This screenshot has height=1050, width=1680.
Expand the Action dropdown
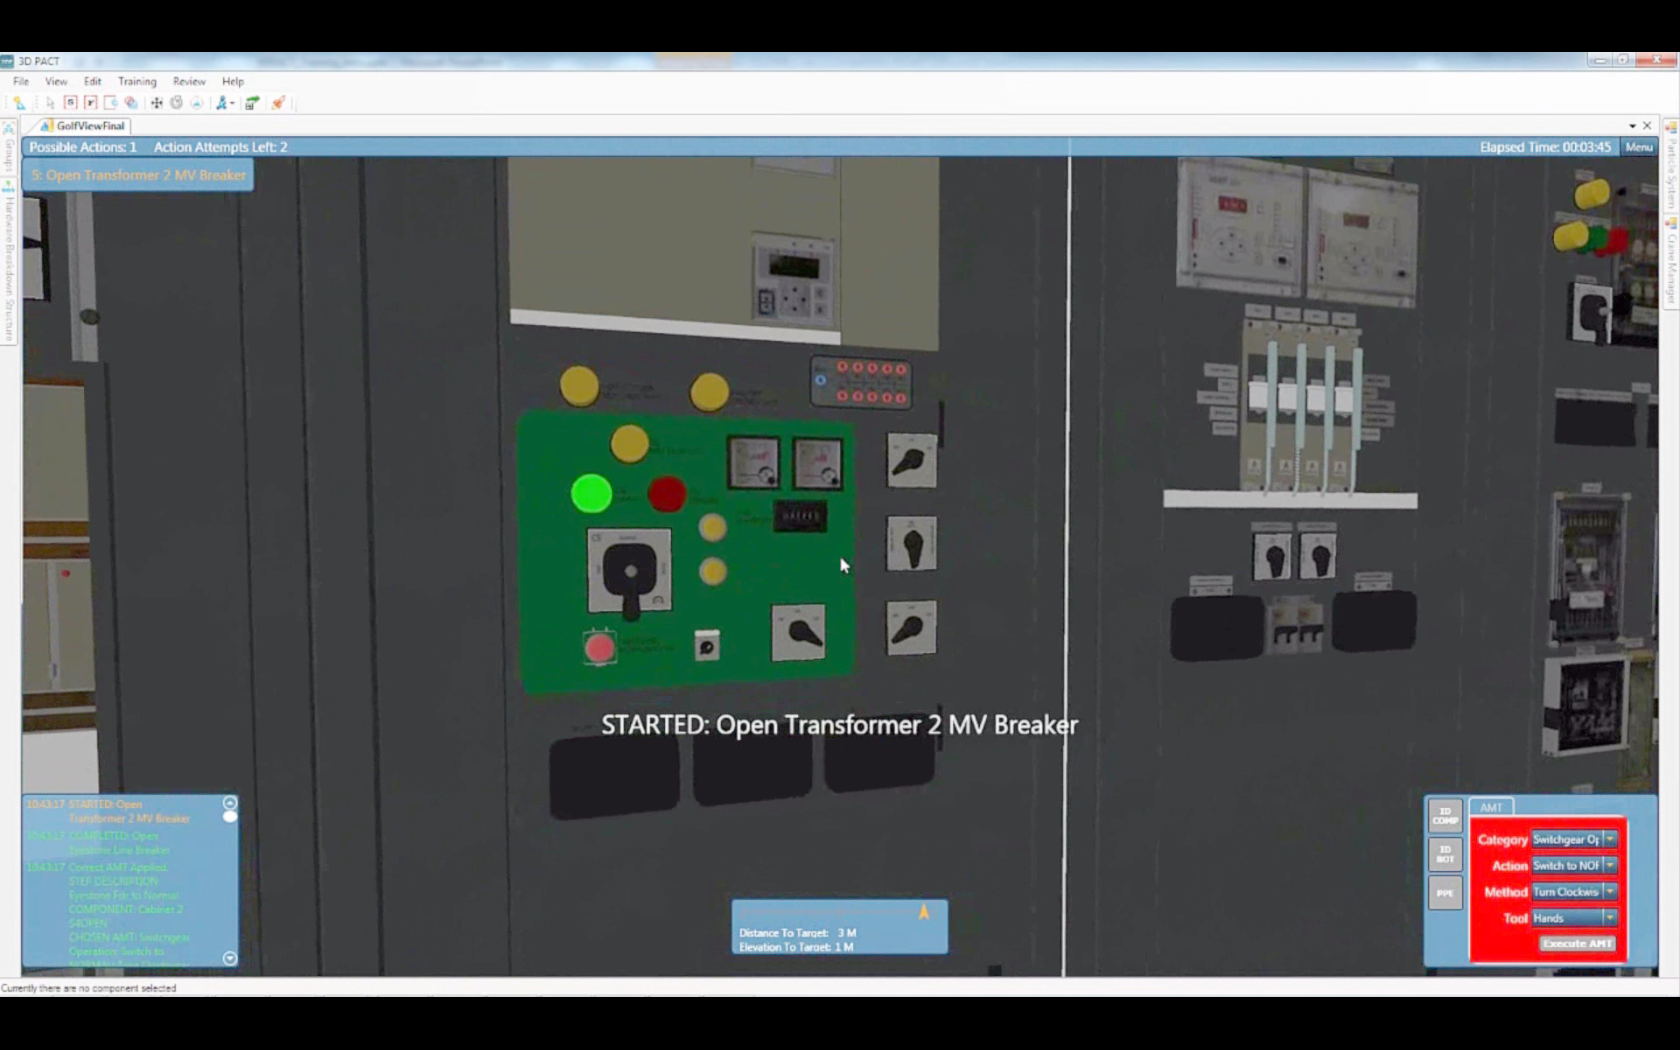tap(1609, 866)
